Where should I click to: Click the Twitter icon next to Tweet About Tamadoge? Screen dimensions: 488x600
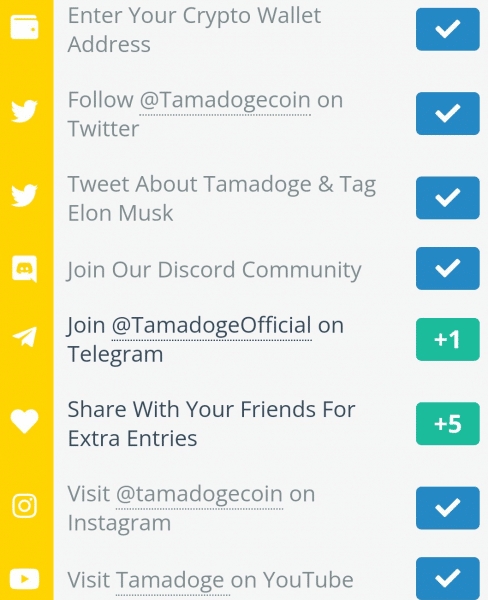point(24,196)
